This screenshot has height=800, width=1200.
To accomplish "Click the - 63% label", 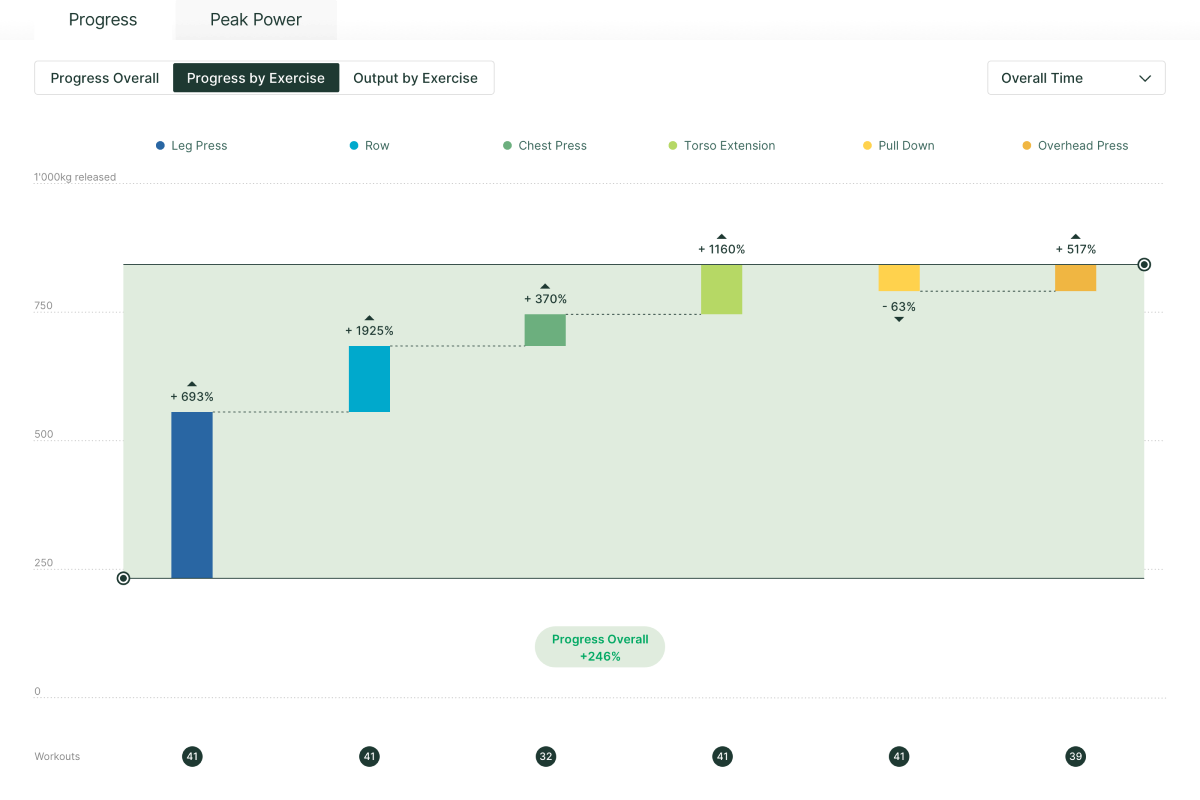I will 899,307.
